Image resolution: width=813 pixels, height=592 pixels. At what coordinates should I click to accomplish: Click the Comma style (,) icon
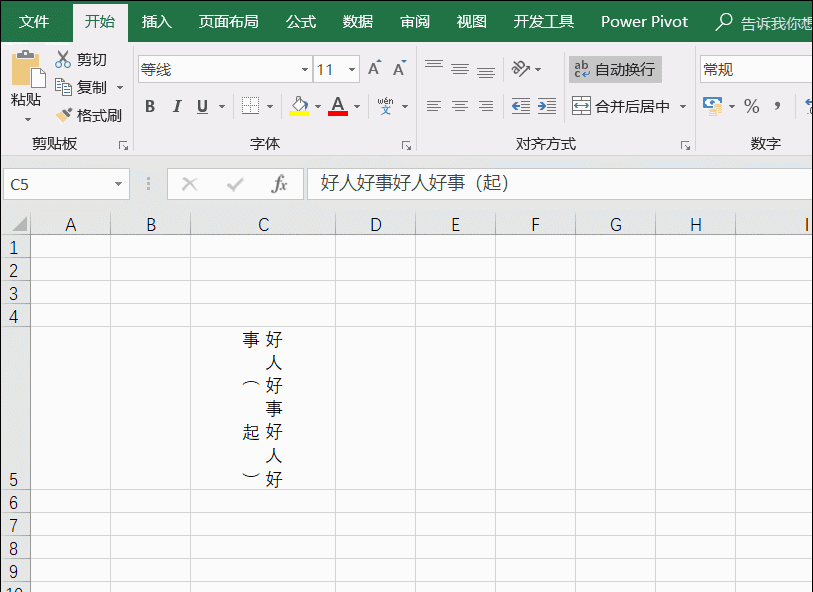[x=779, y=104]
